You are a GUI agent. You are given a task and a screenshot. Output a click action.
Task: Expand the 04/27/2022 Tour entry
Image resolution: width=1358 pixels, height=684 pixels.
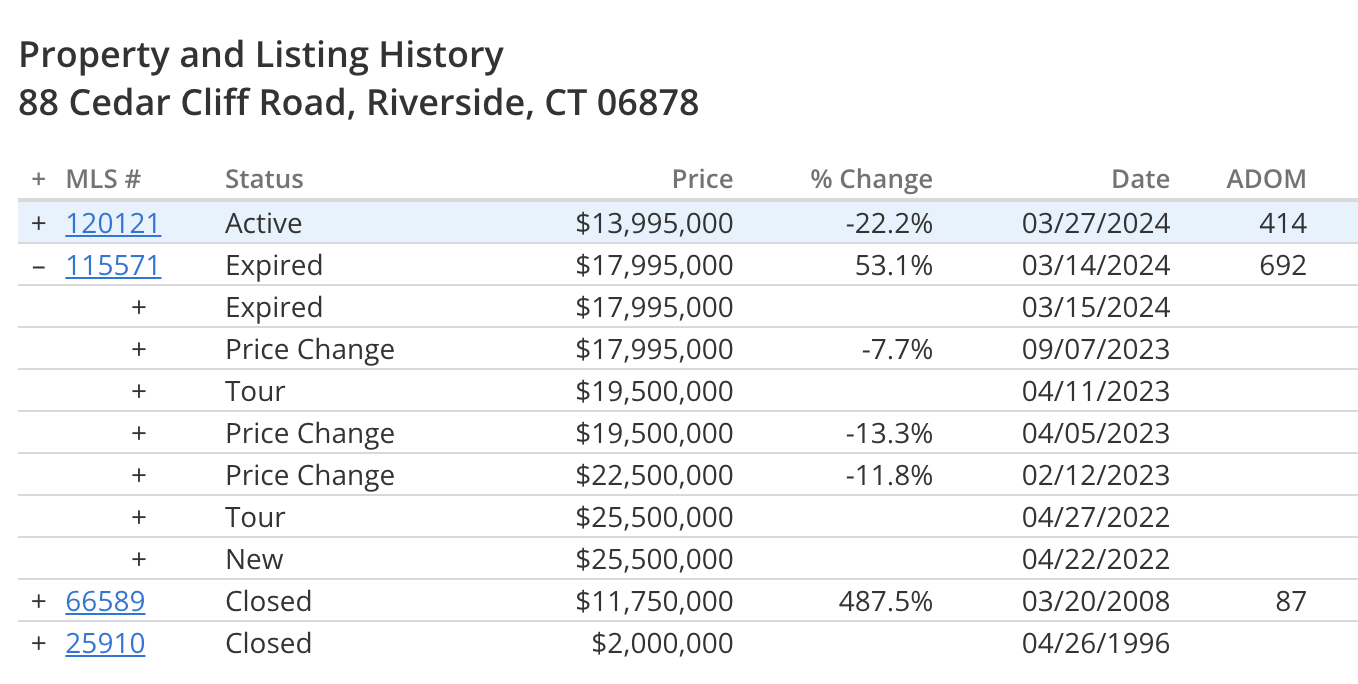click(x=139, y=518)
